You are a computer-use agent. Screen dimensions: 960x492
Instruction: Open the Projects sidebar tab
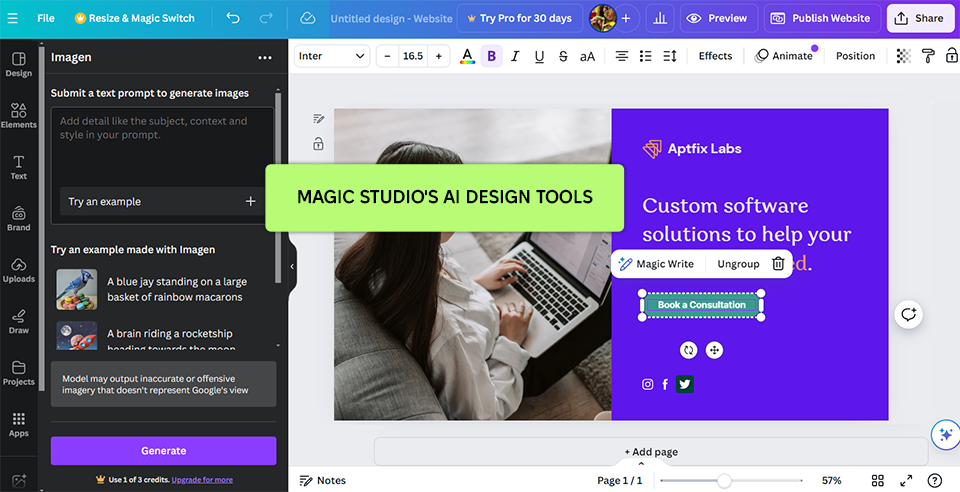[x=18, y=373]
